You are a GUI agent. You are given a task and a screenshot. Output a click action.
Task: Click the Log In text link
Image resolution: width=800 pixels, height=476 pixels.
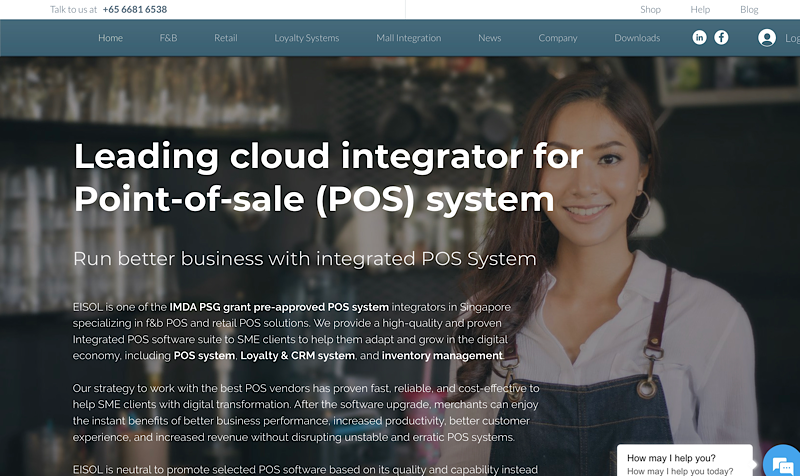tap(792, 38)
